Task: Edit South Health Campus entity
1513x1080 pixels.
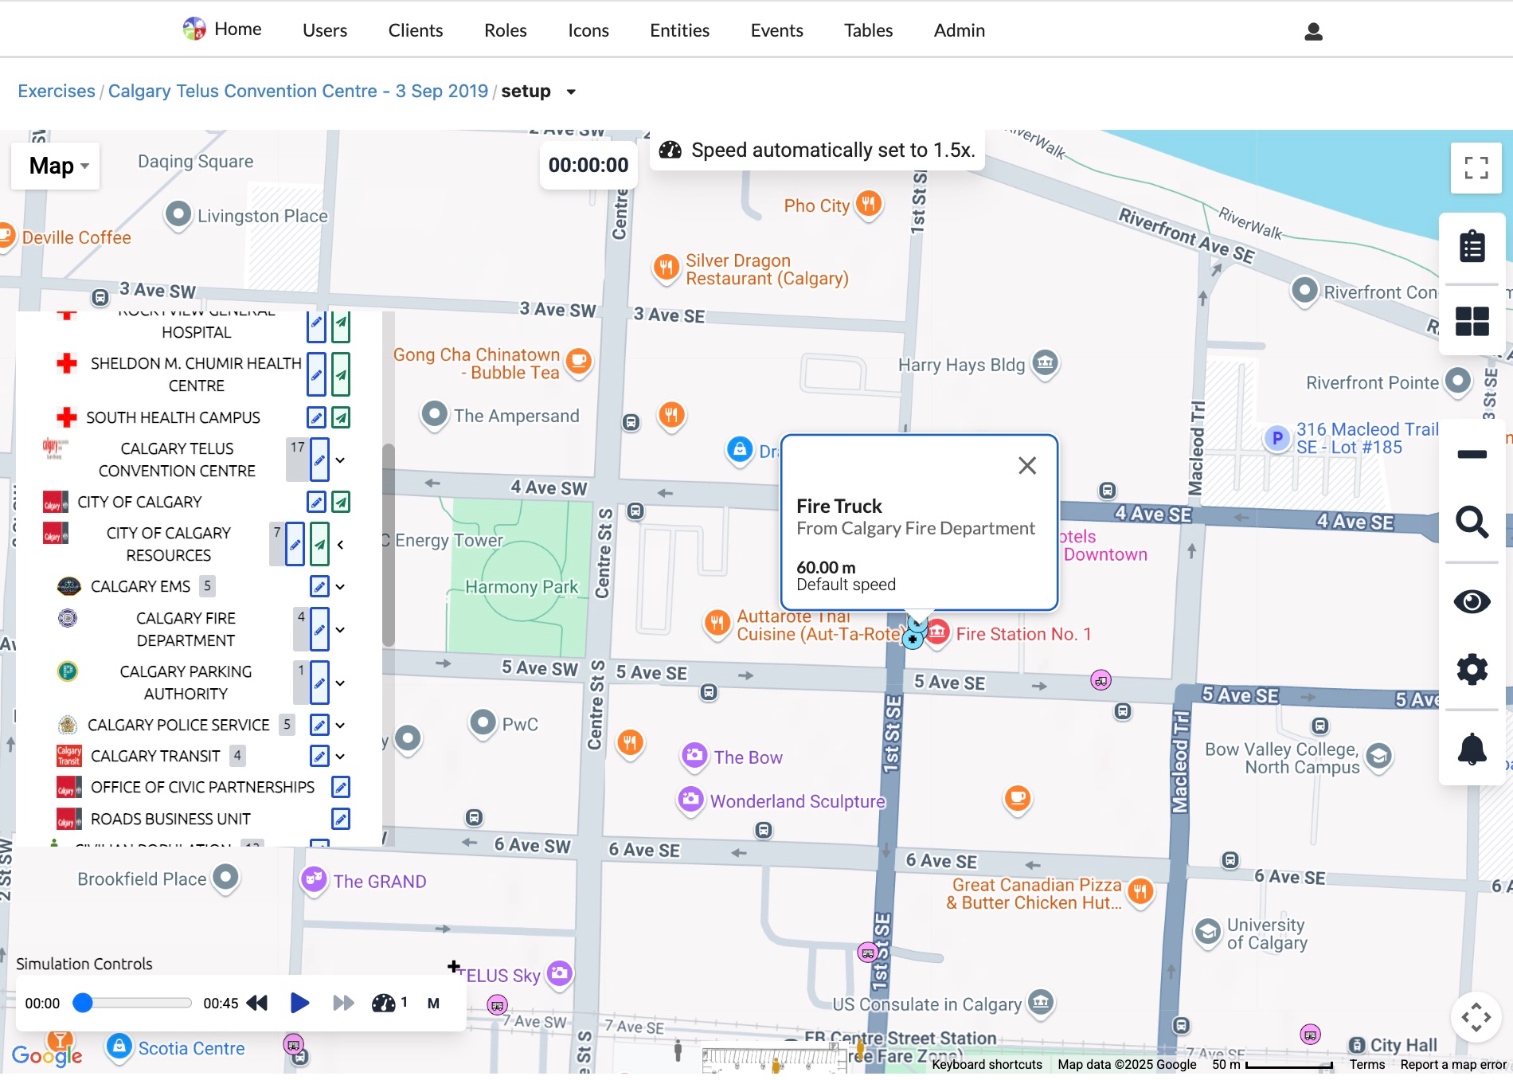Action: tap(316, 417)
